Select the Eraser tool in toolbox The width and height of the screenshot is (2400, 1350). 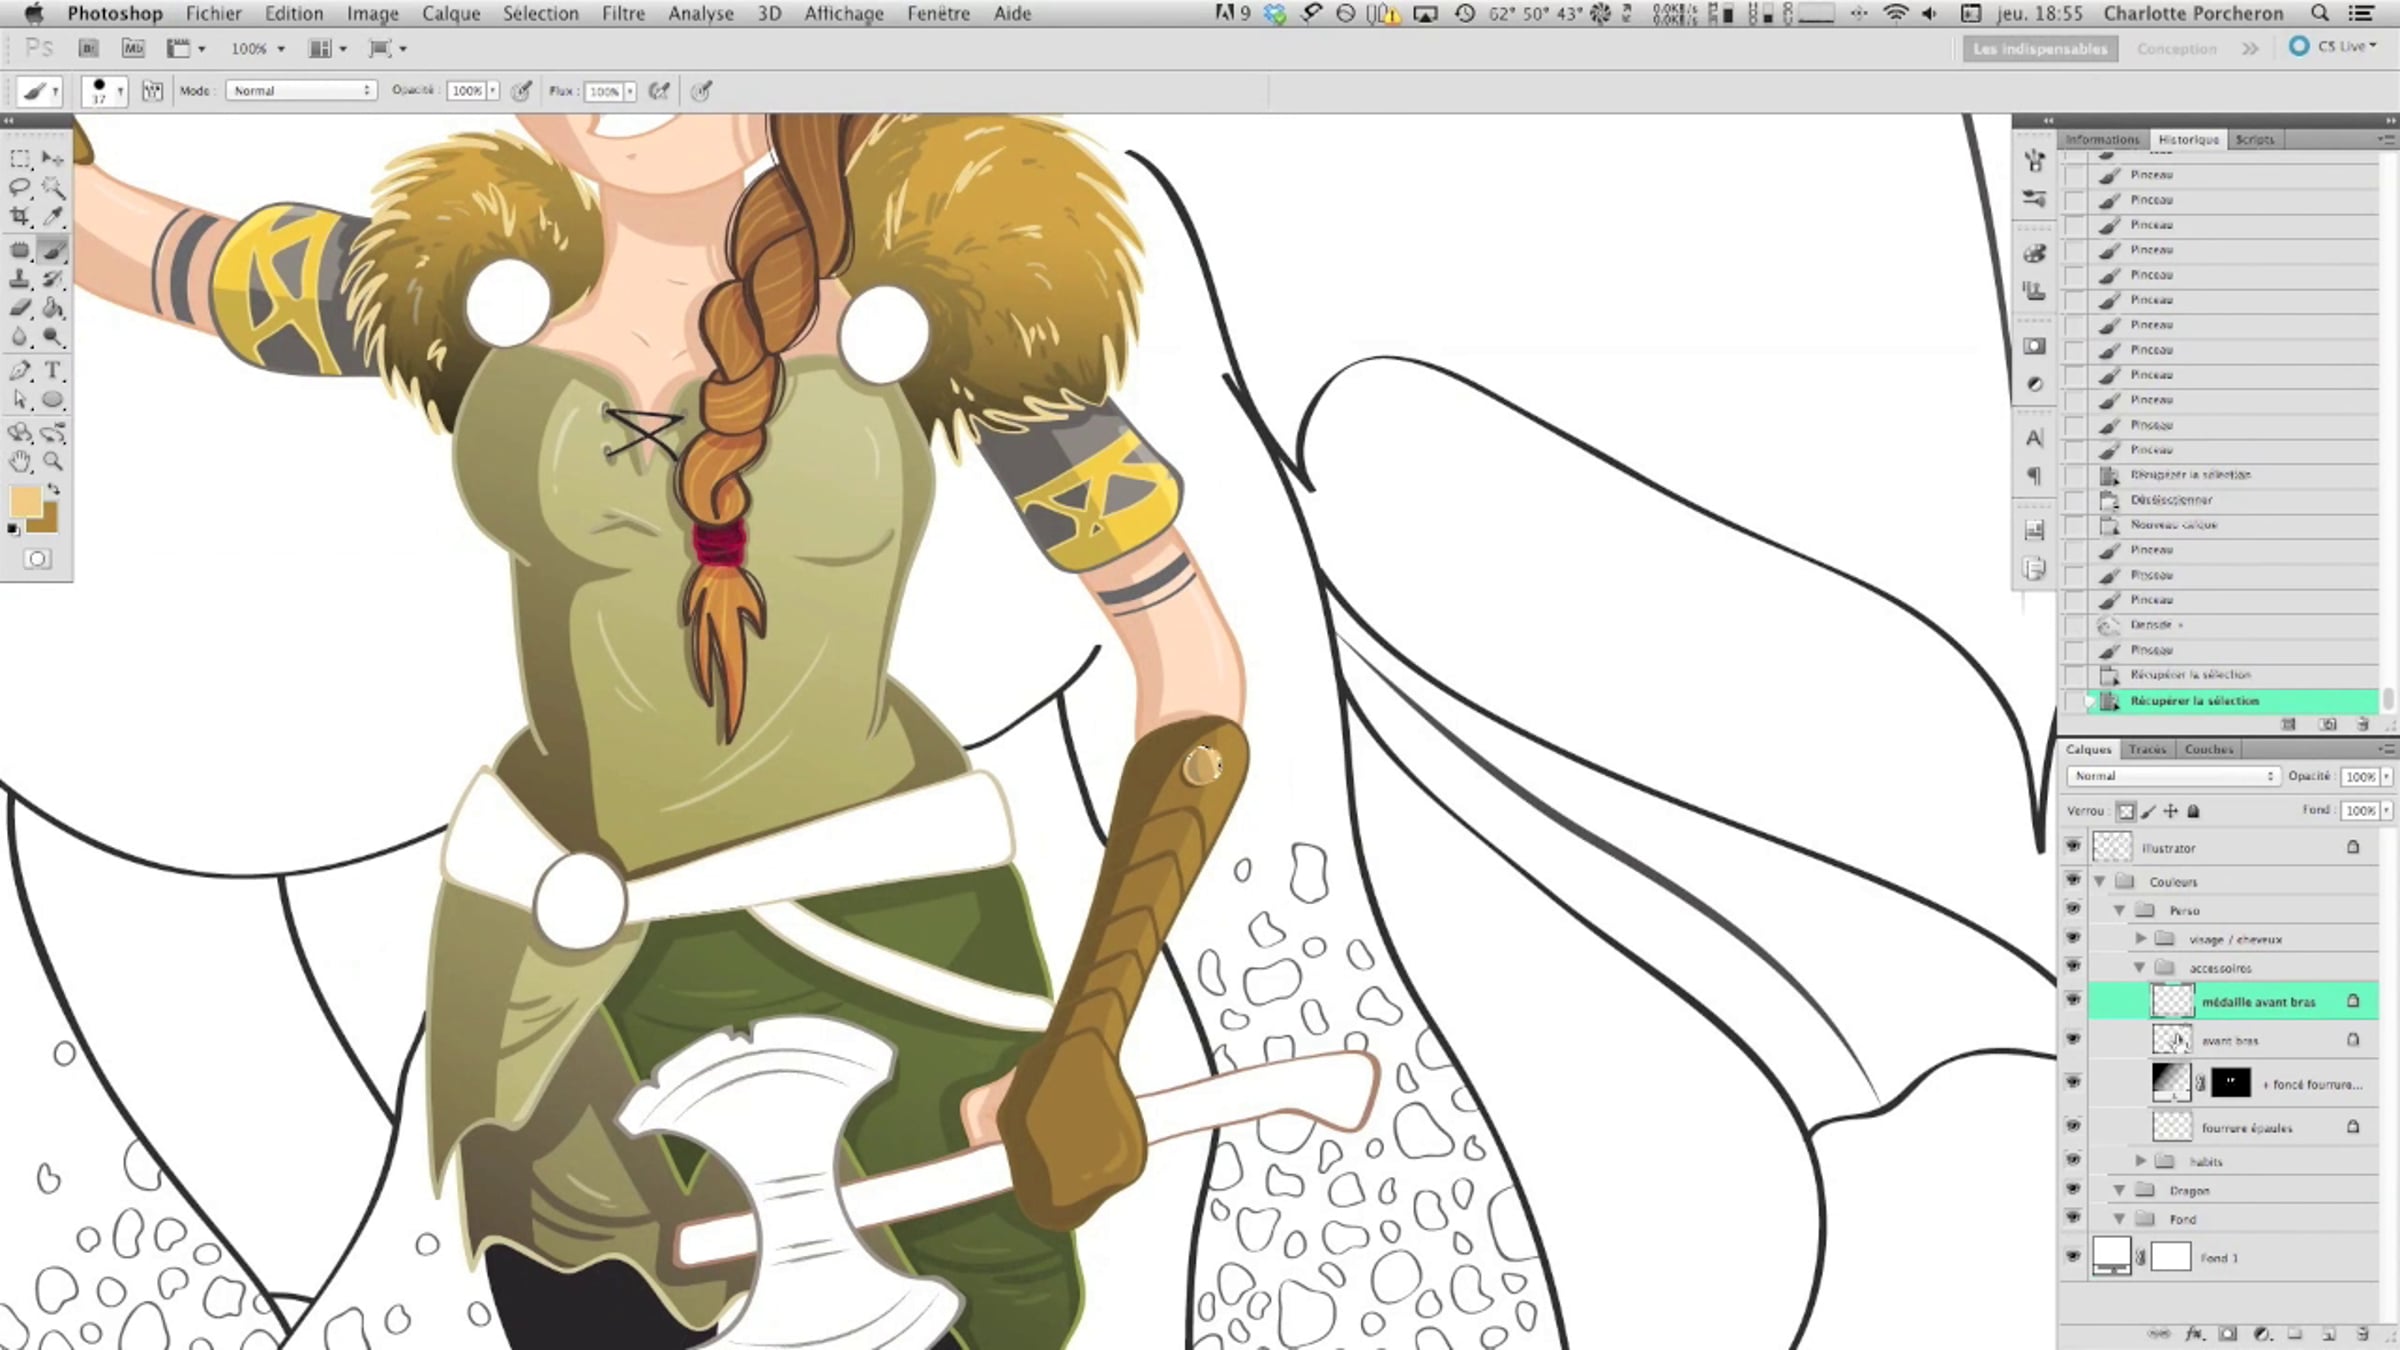pyautogui.click(x=20, y=308)
